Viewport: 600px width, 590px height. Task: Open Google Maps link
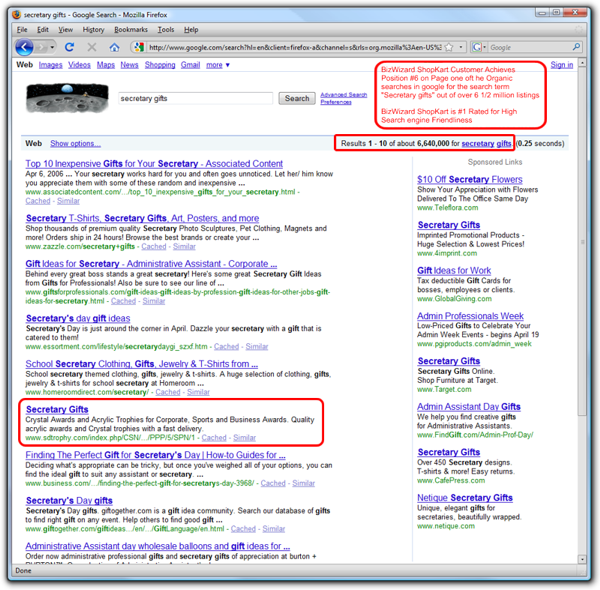106,65
